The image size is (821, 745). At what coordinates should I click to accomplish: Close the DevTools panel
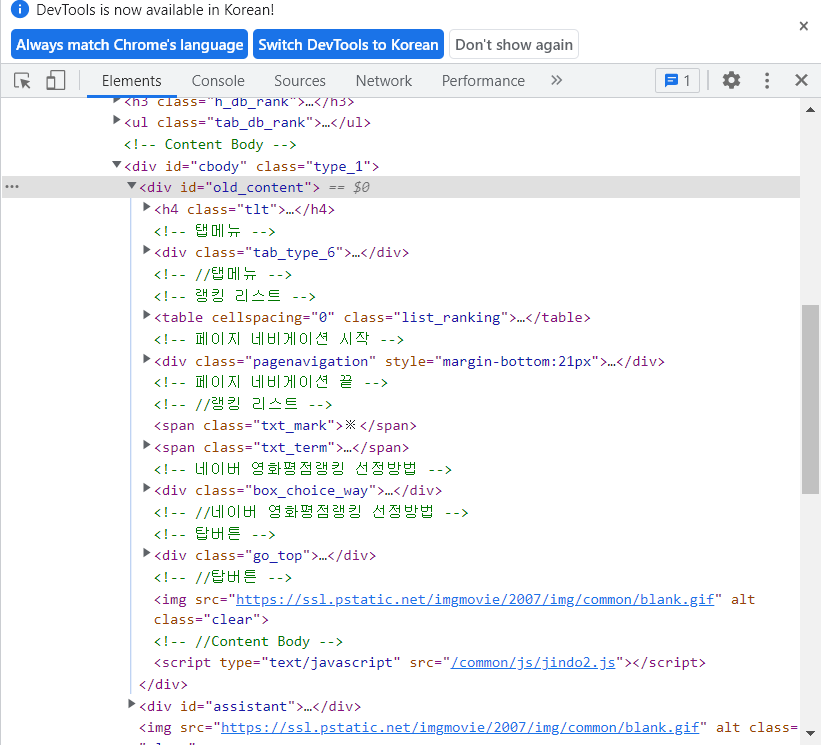coord(801,80)
